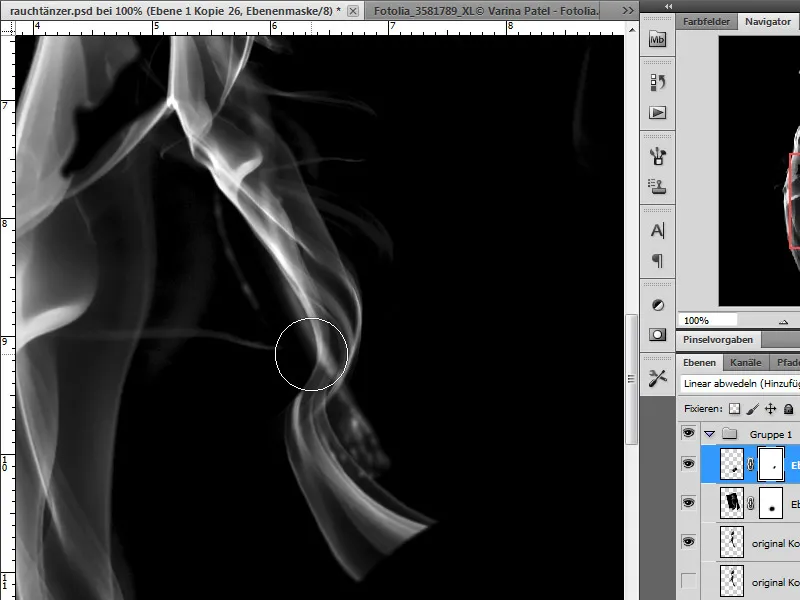Open the Character panel
The width and height of the screenshot is (800, 600).
tap(657, 230)
